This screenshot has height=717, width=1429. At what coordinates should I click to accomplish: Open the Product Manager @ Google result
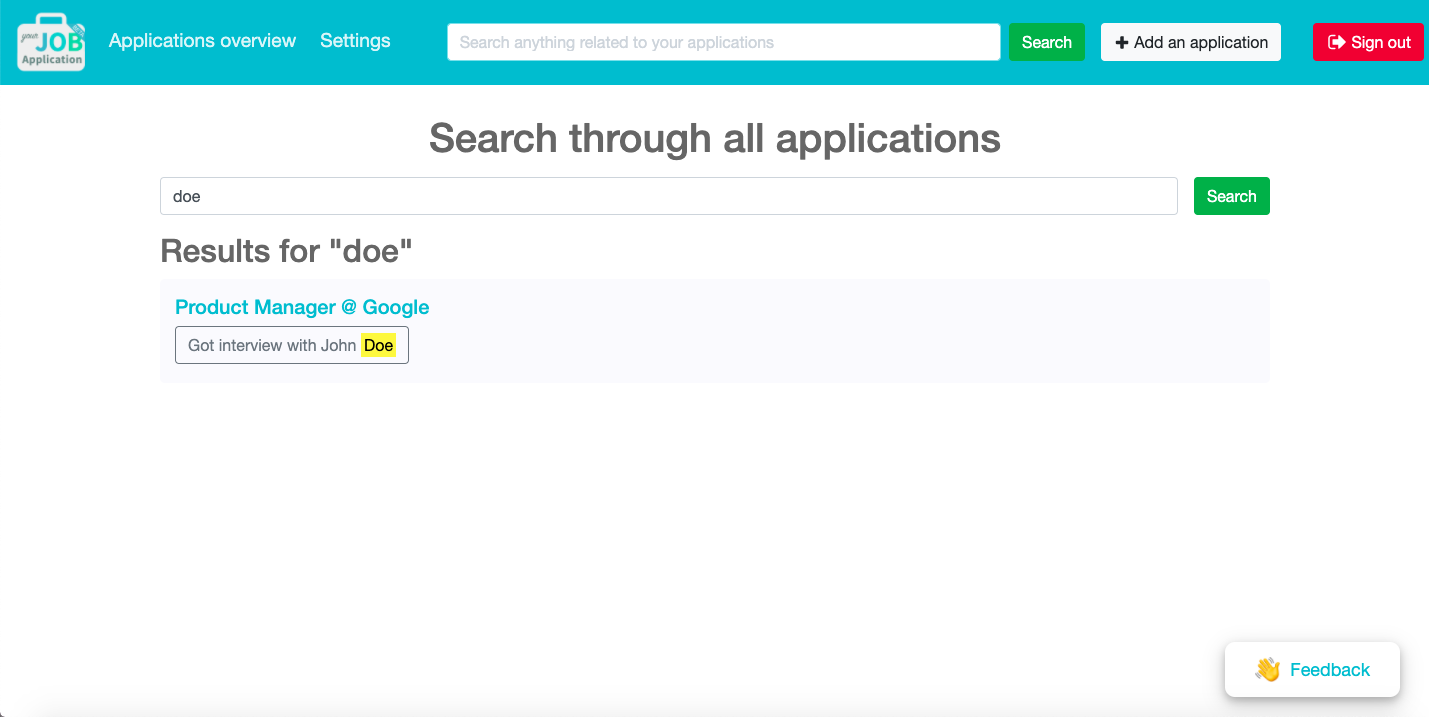302,307
